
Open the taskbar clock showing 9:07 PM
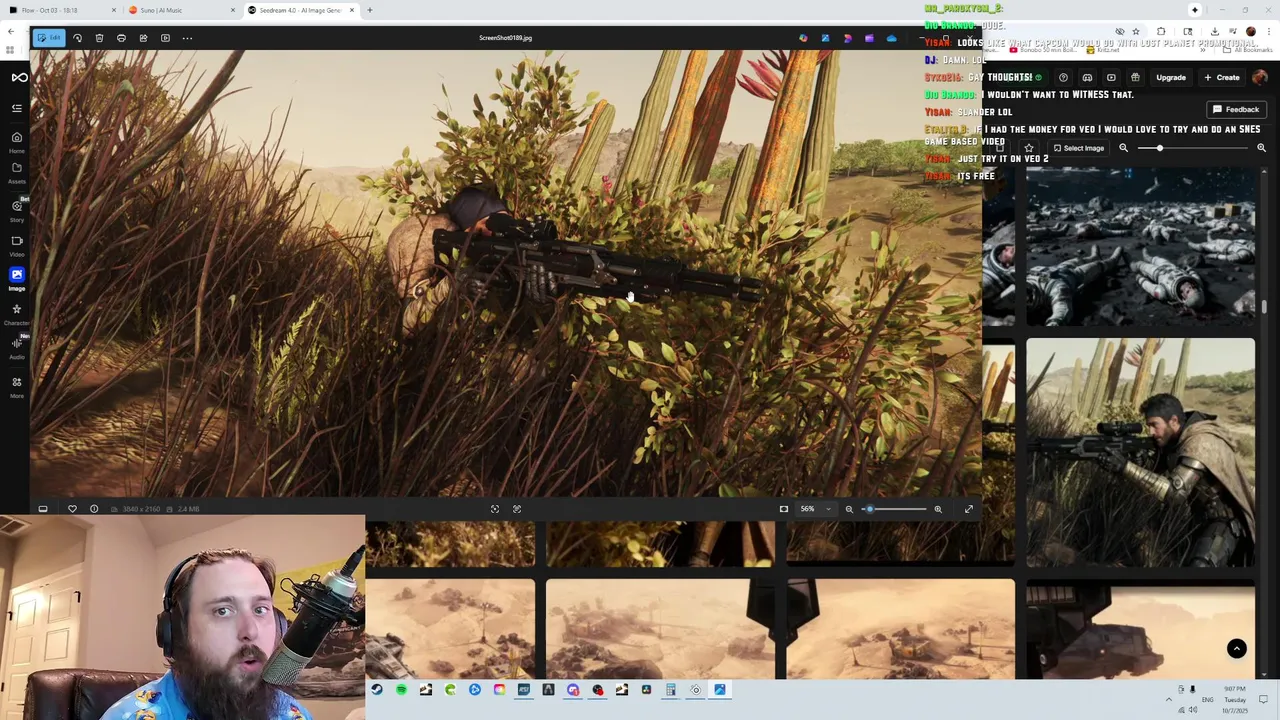click(1235, 699)
